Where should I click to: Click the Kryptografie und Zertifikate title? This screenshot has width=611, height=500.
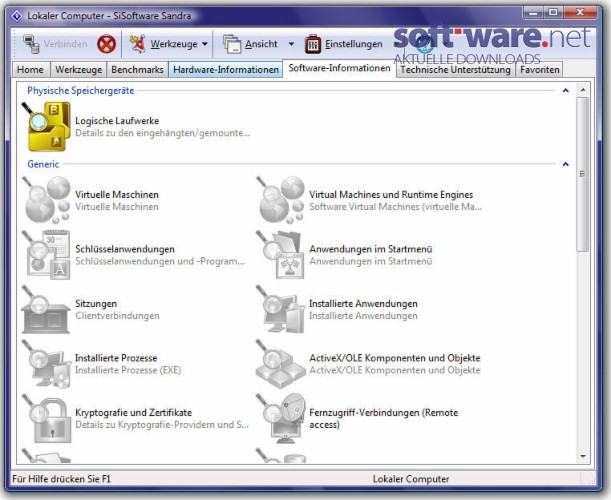click(134, 413)
